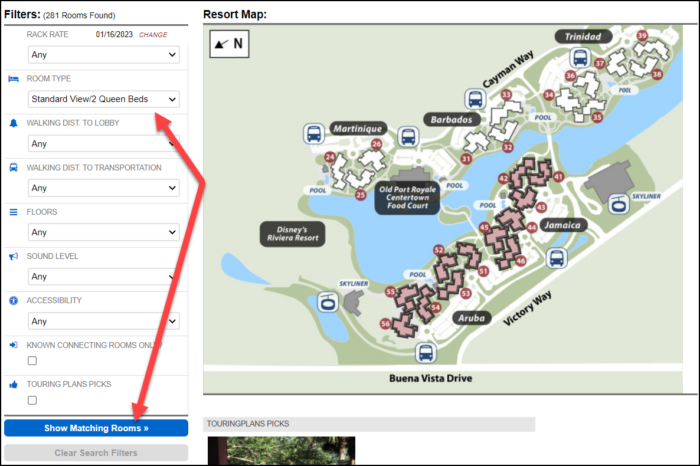Open the Room Type dropdown showing Standard View/2 Queen Beds
Viewport: 700px width, 466px height.
pos(104,99)
